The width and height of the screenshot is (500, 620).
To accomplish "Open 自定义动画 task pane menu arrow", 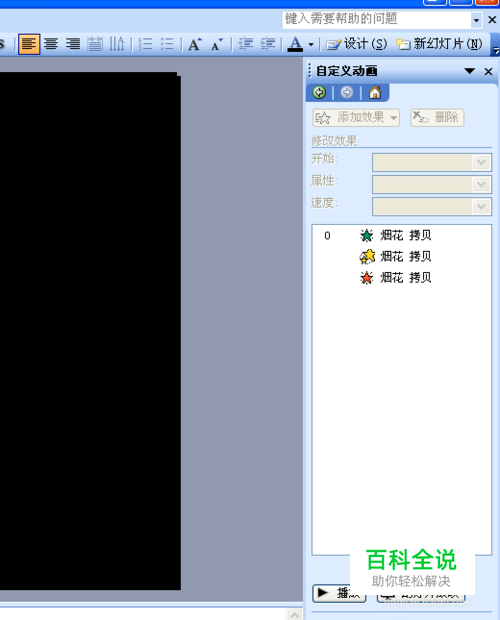I will coord(470,71).
